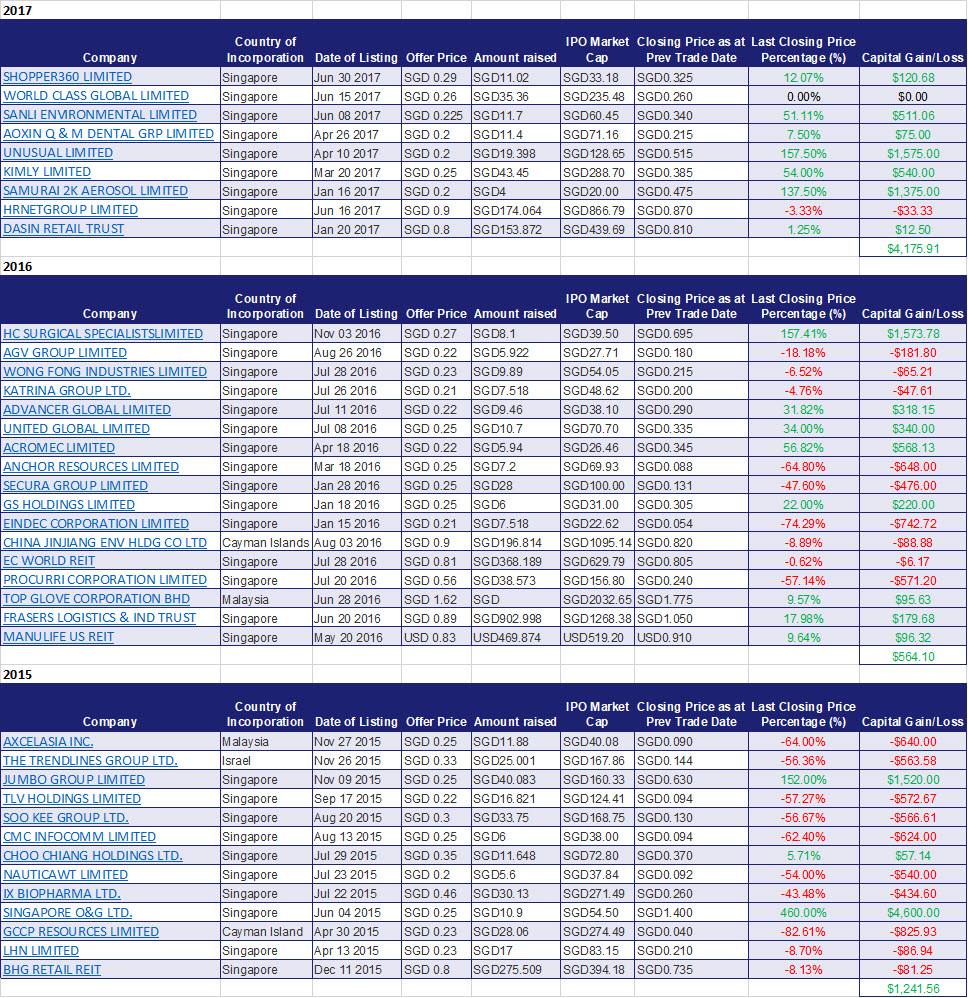Viewport: 968px width, 998px height.
Task: Open the DASIN RETAIL TRUST link
Action: coord(64,229)
